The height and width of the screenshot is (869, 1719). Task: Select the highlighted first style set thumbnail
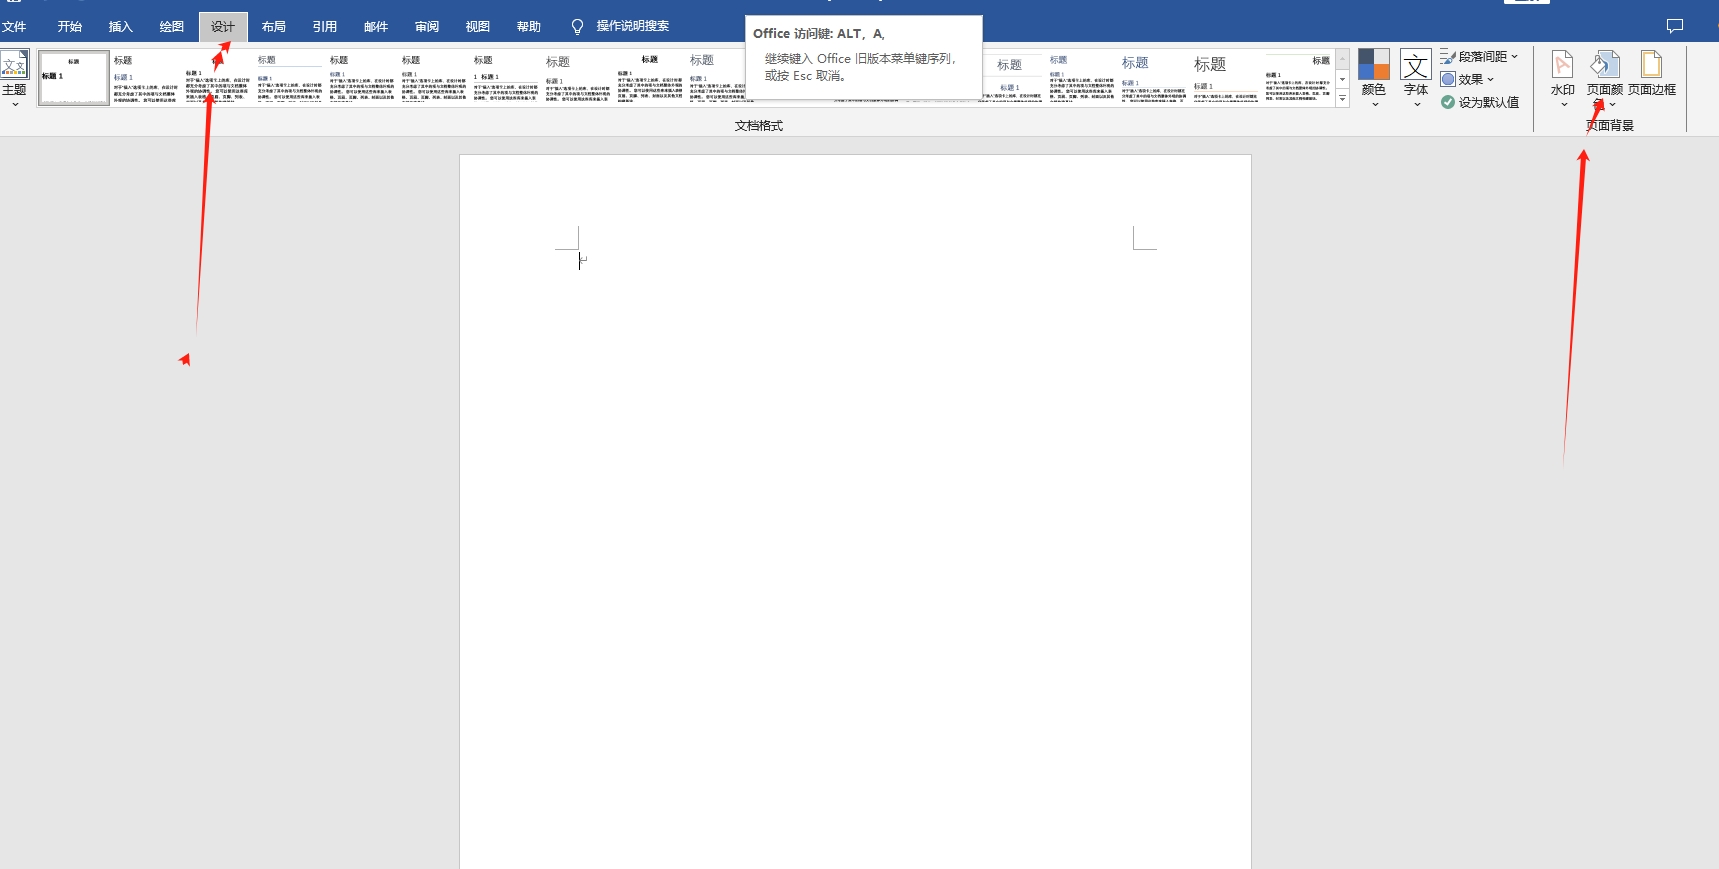(x=74, y=78)
